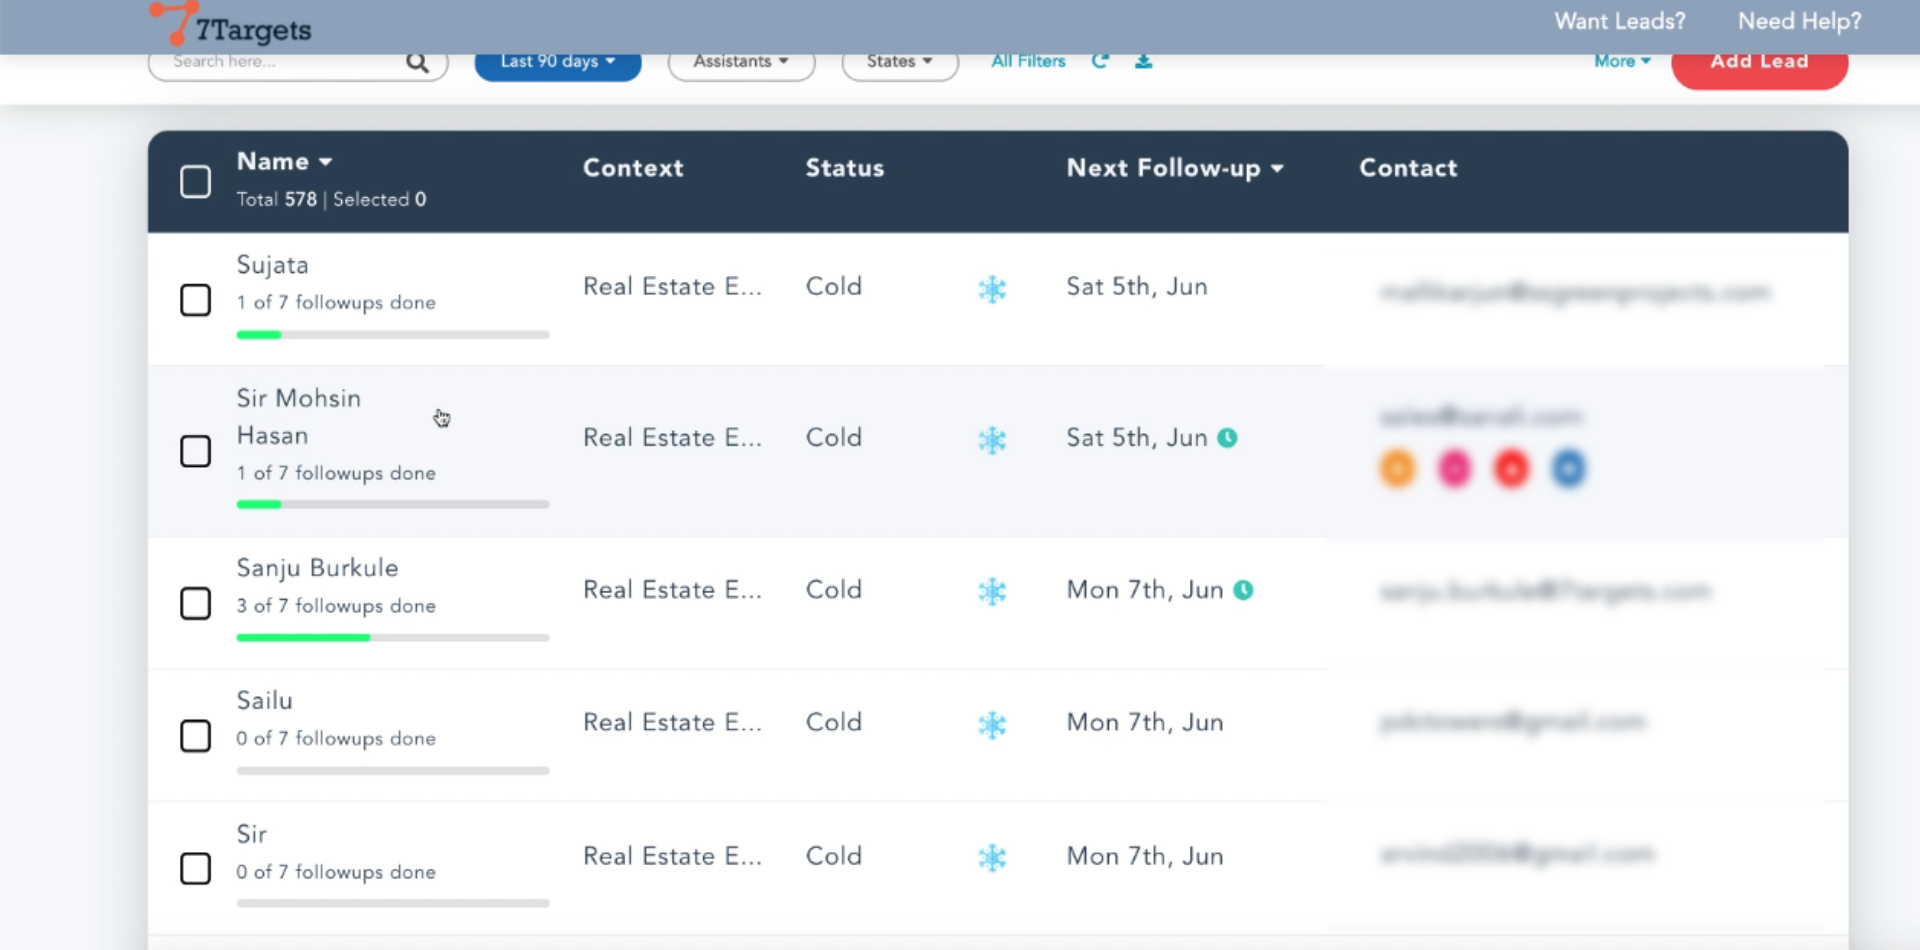Click the search magnifier icon

pos(417,63)
